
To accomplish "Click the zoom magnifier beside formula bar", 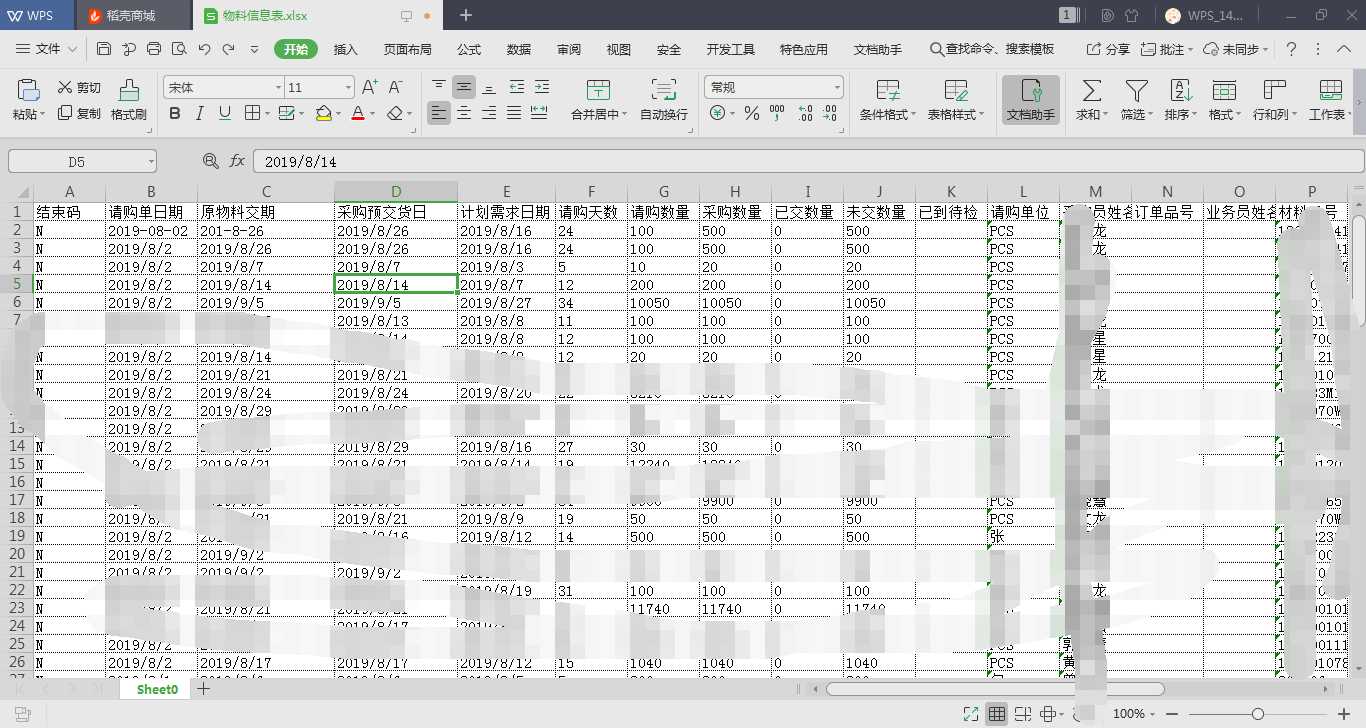I will (x=210, y=160).
